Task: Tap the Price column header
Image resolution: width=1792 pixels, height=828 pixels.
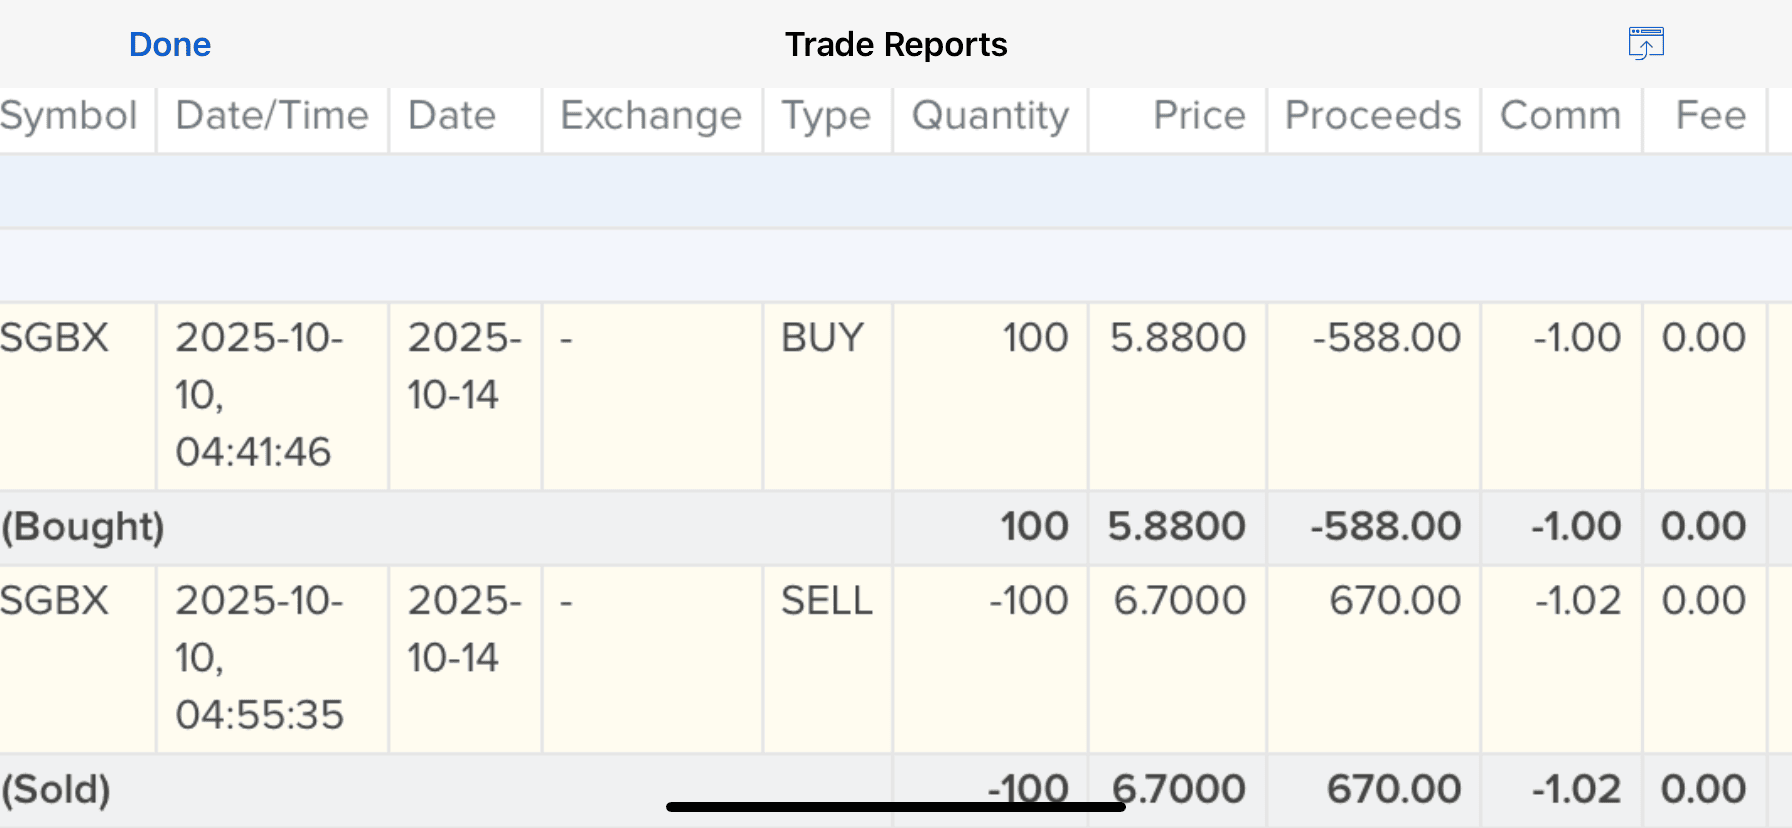Action: [1198, 116]
